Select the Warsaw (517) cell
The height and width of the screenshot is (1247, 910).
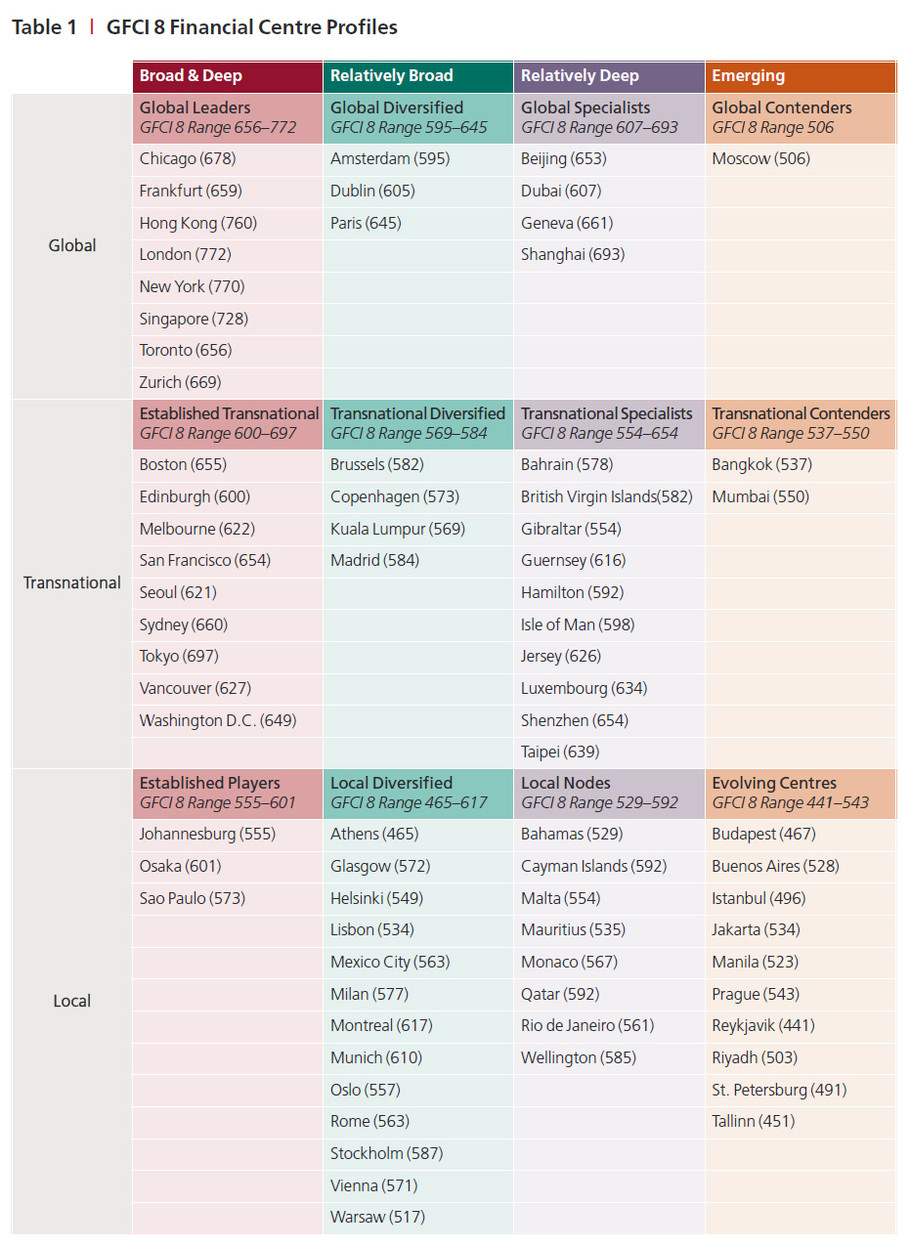(x=377, y=1218)
